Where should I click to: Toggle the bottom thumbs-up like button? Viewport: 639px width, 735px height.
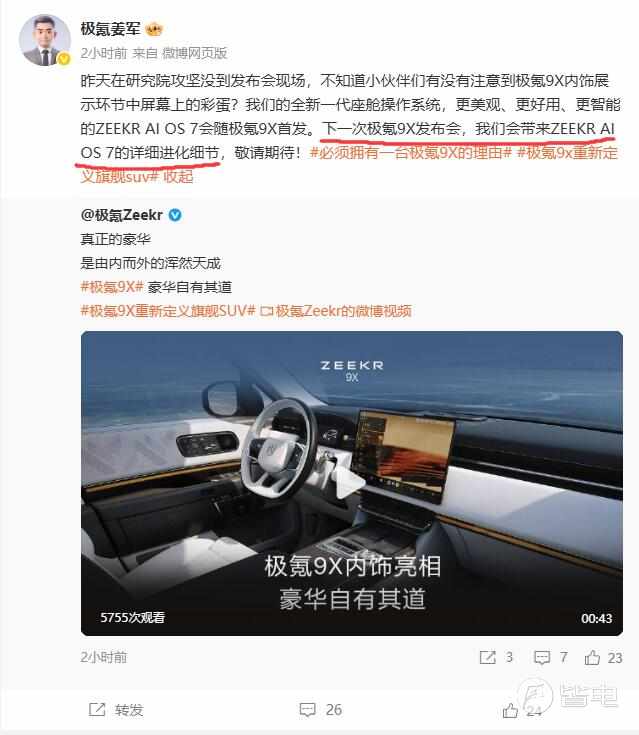(x=510, y=711)
